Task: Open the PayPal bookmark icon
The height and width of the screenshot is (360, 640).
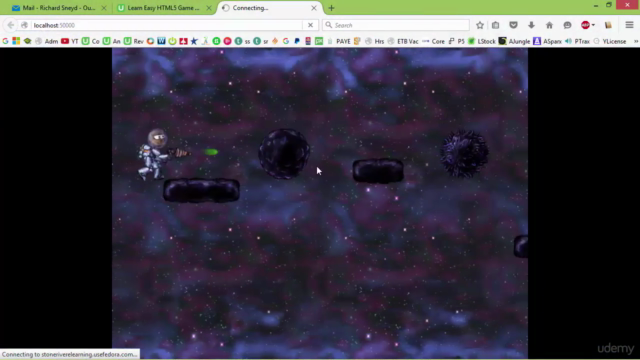Action: coord(297,41)
